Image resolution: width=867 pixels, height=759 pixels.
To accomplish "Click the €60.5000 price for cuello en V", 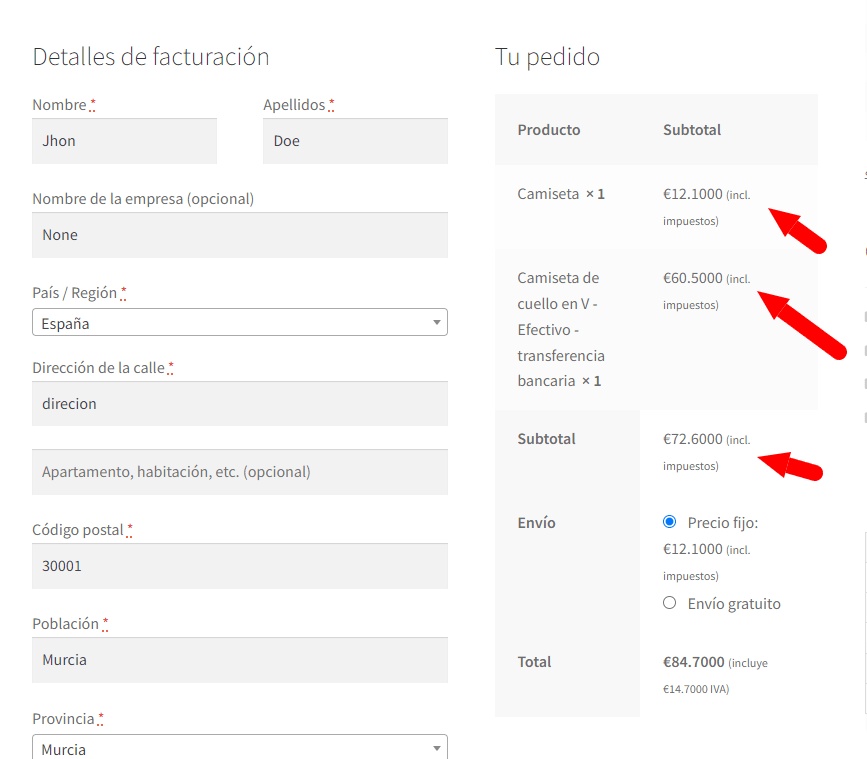I will [x=693, y=278].
